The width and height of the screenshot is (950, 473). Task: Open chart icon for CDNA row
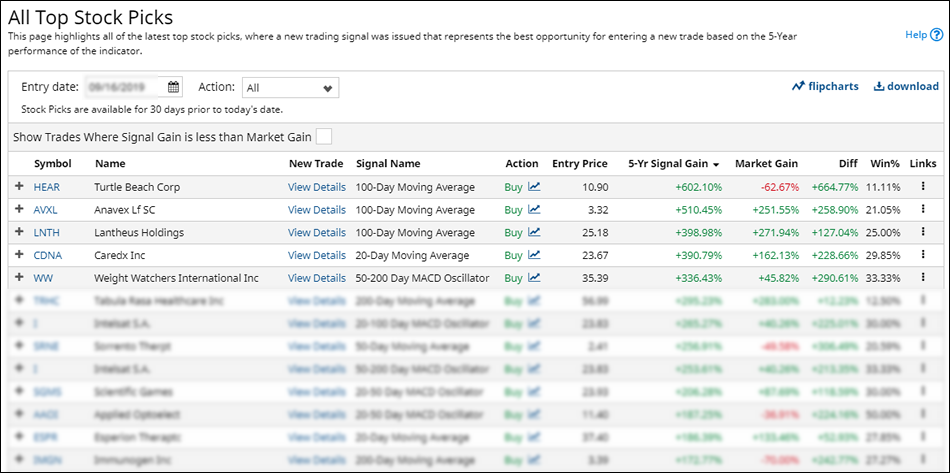click(x=534, y=255)
